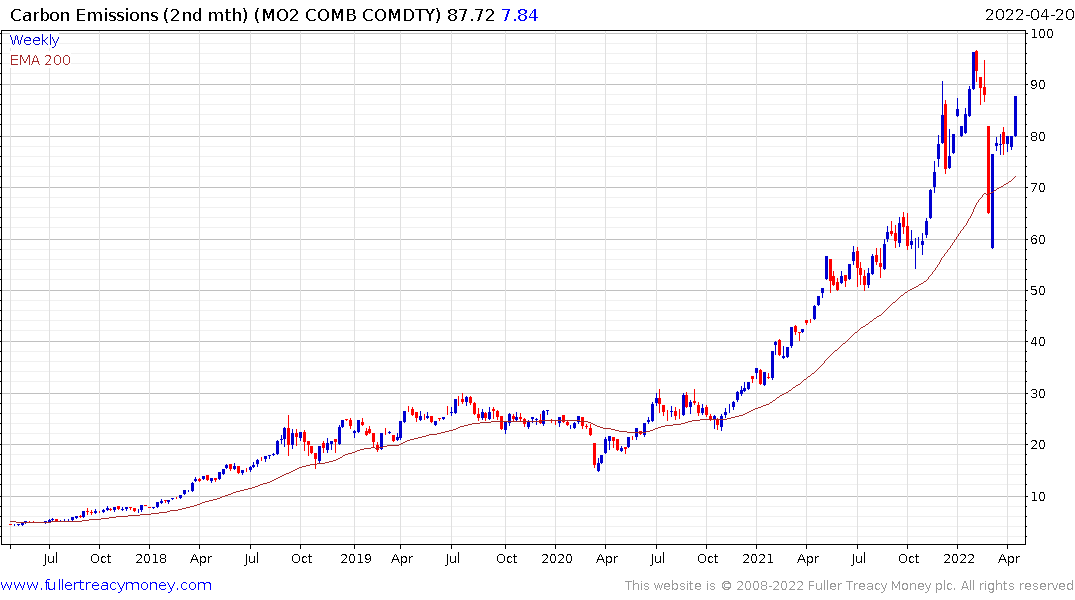This screenshot has width=1075, height=600.
Task: Click the chart title 'Carbon Emissions (2nd mth)'
Action: (x=129, y=14)
